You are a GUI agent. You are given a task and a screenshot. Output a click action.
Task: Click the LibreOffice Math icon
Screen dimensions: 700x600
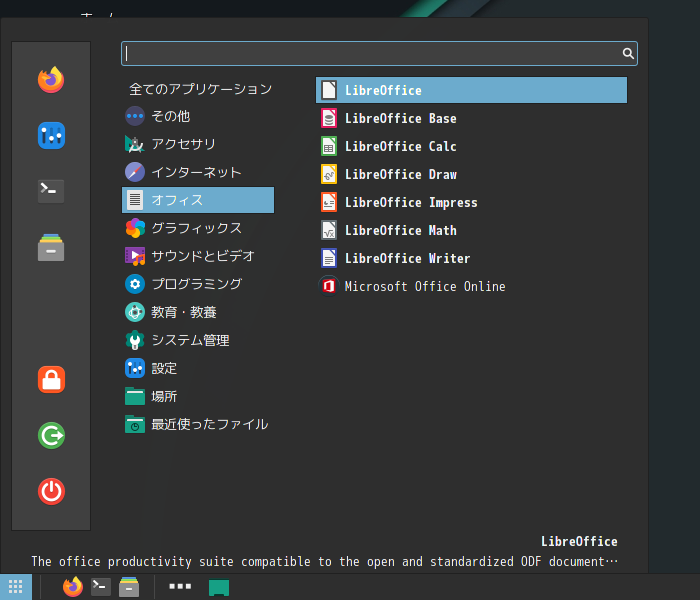(329, 230)
